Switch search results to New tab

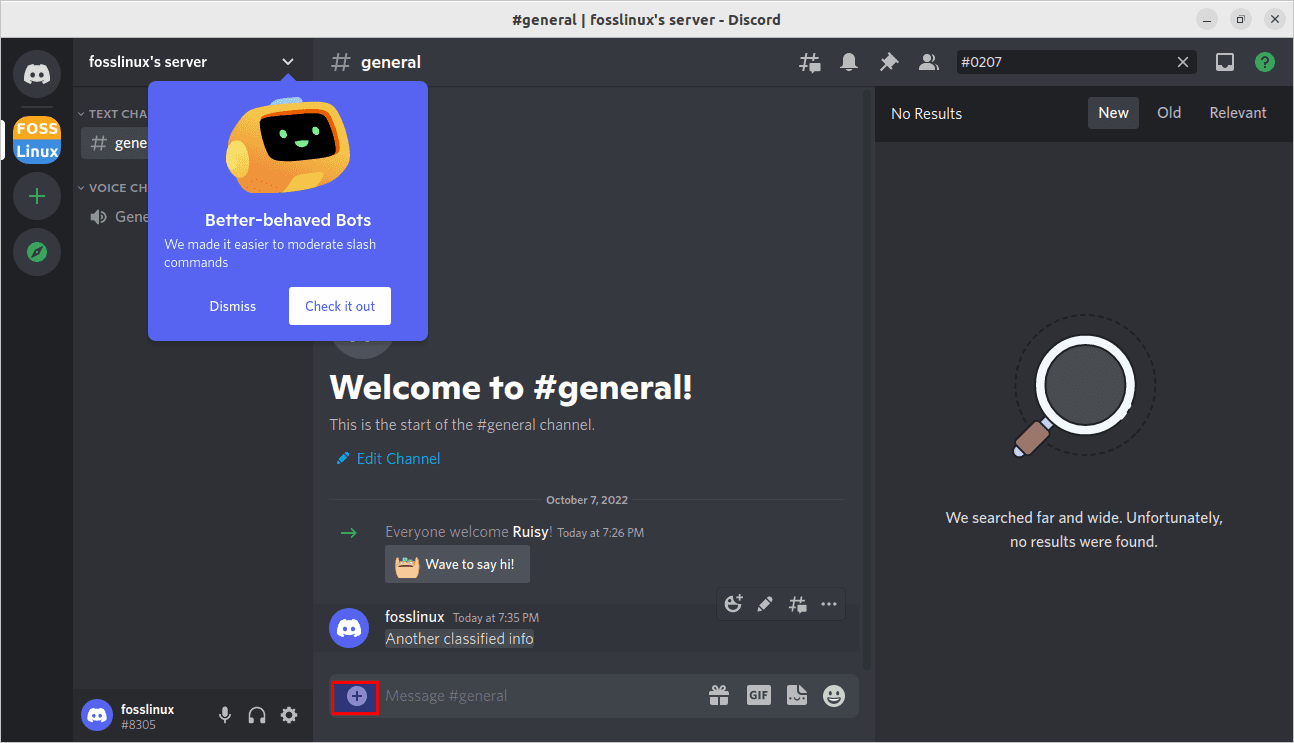click(1113, 113)
